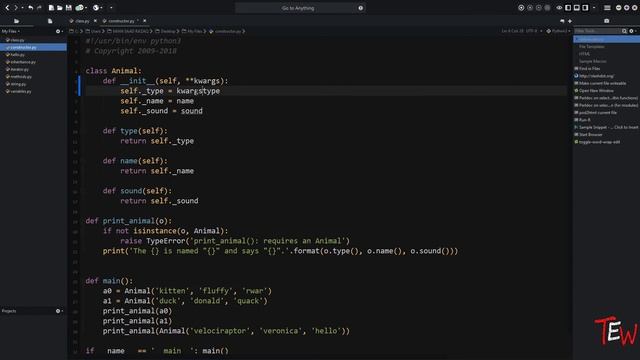Toggle the bottom pane visibility
This screenshot has height=360, width=640.
click(577, 8)
